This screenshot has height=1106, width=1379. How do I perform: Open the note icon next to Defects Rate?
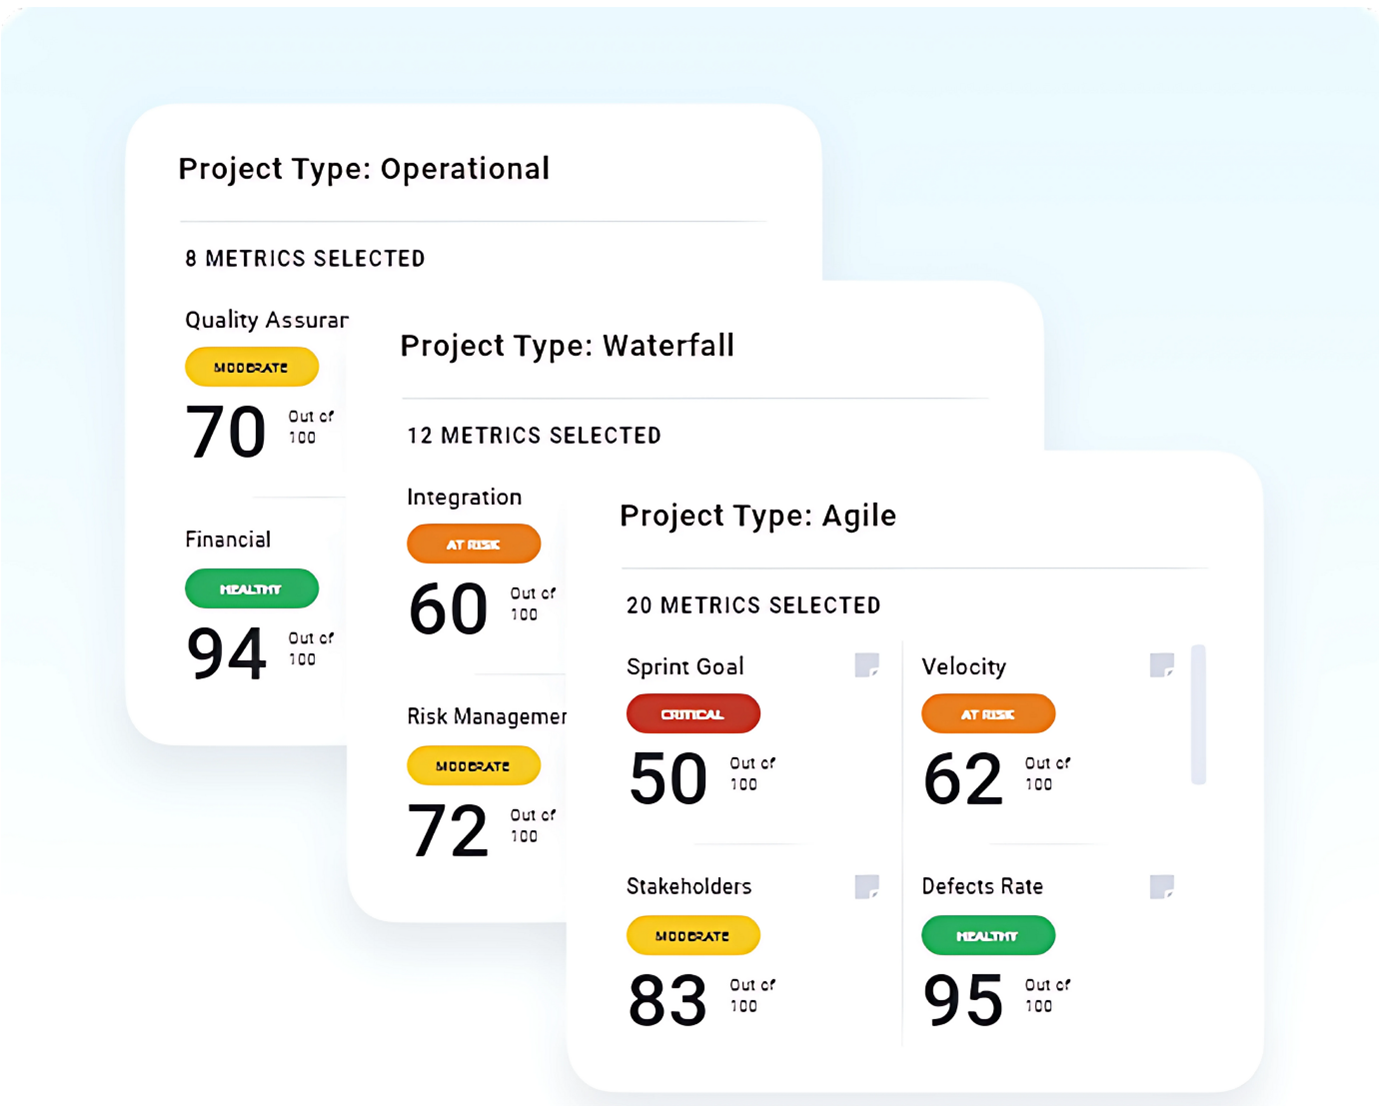pyautogui.click(x=1160, y=885)
